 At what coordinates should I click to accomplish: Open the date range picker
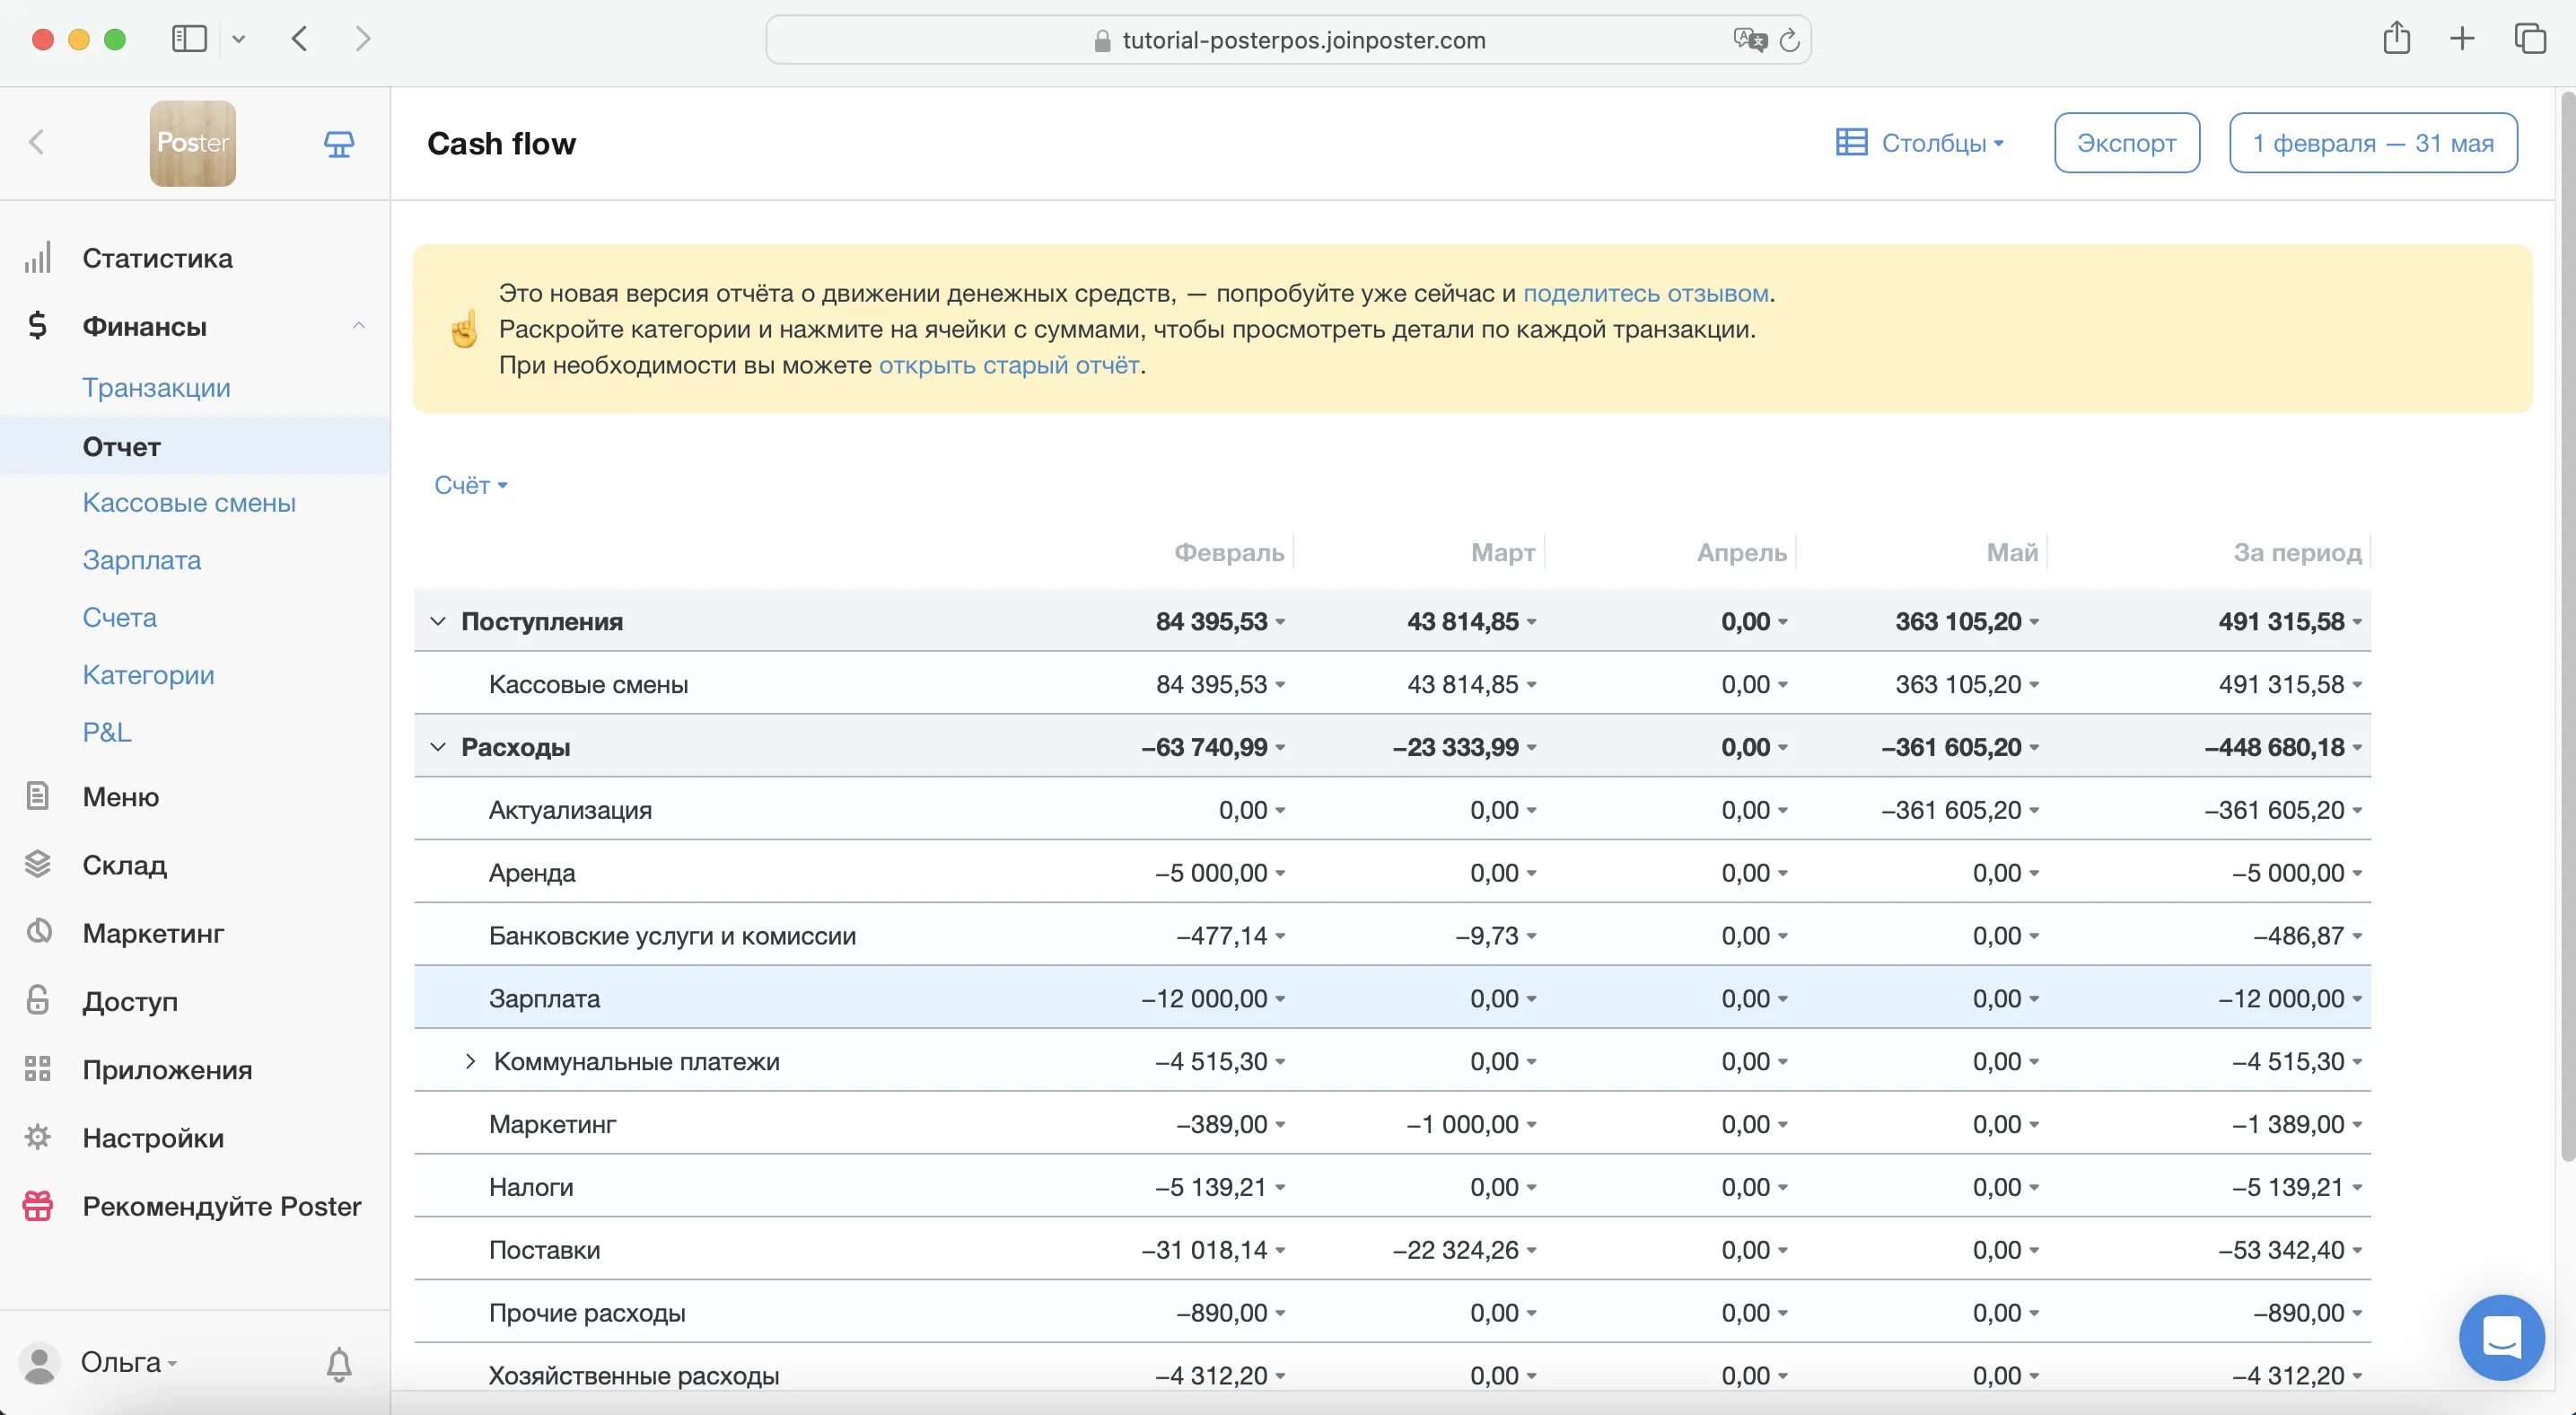pos(2372,143)
